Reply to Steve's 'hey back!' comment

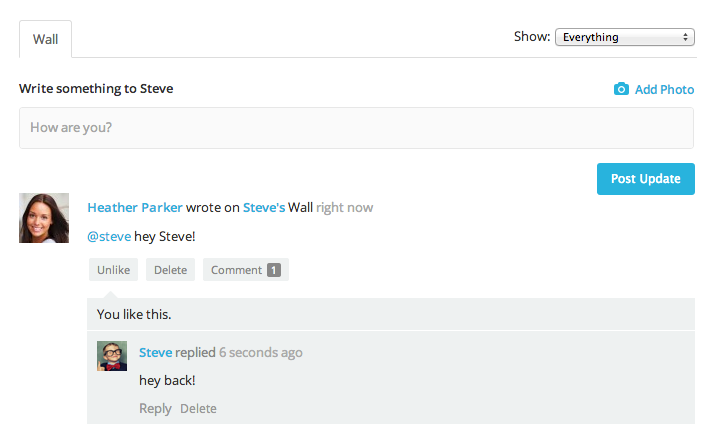click(x=155, y=408)
